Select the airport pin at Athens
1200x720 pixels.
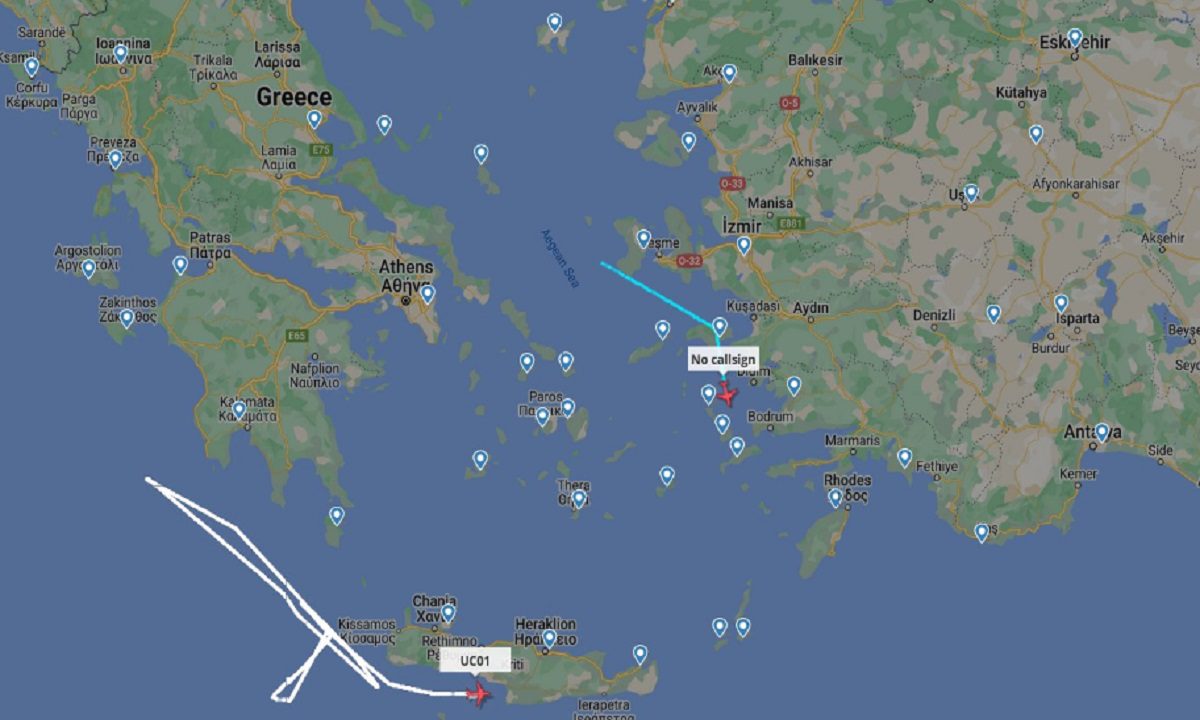tap(428, 294)
